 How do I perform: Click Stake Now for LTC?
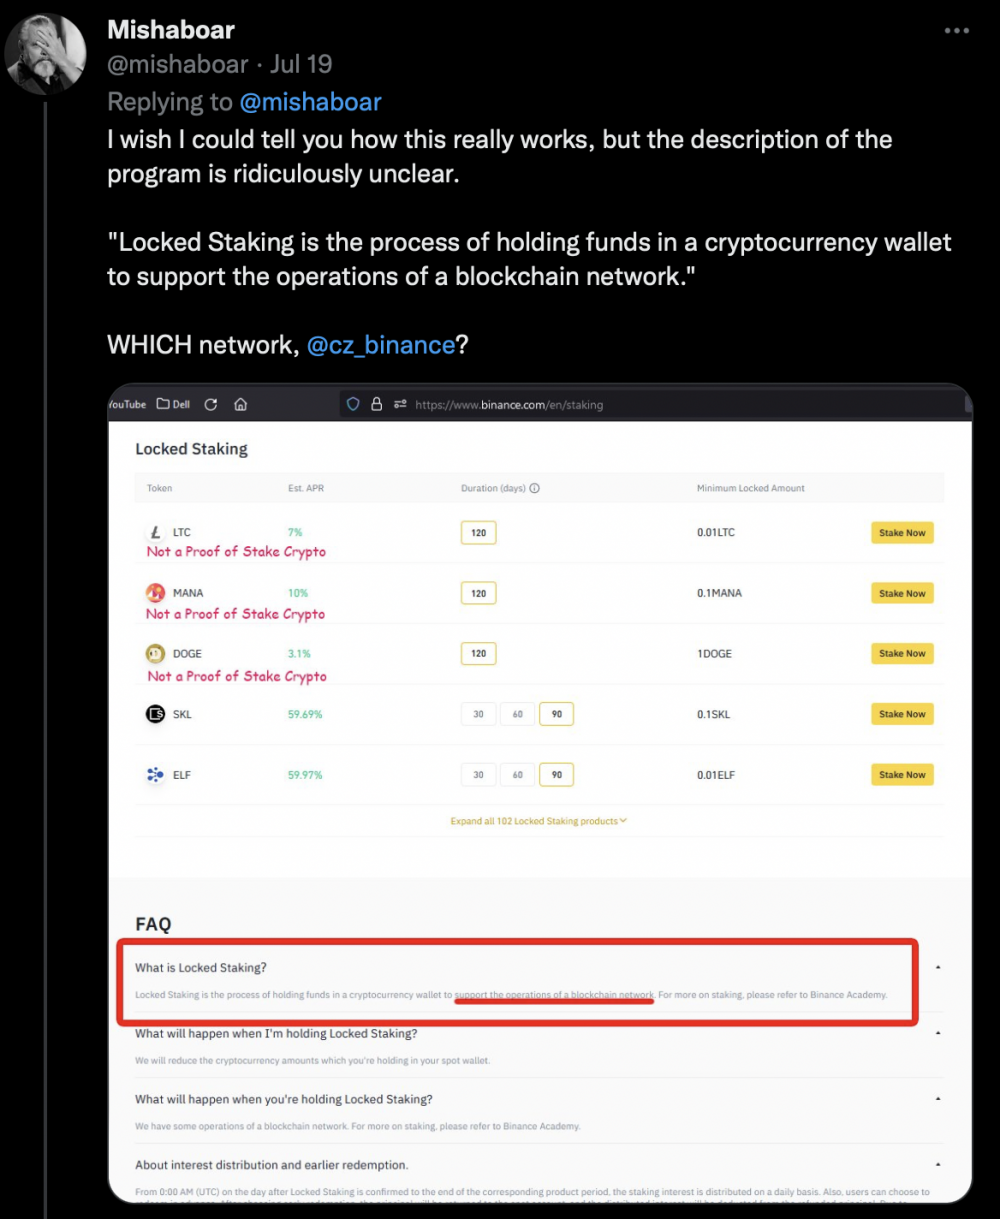pyautogui.click(x=902, y=533)
